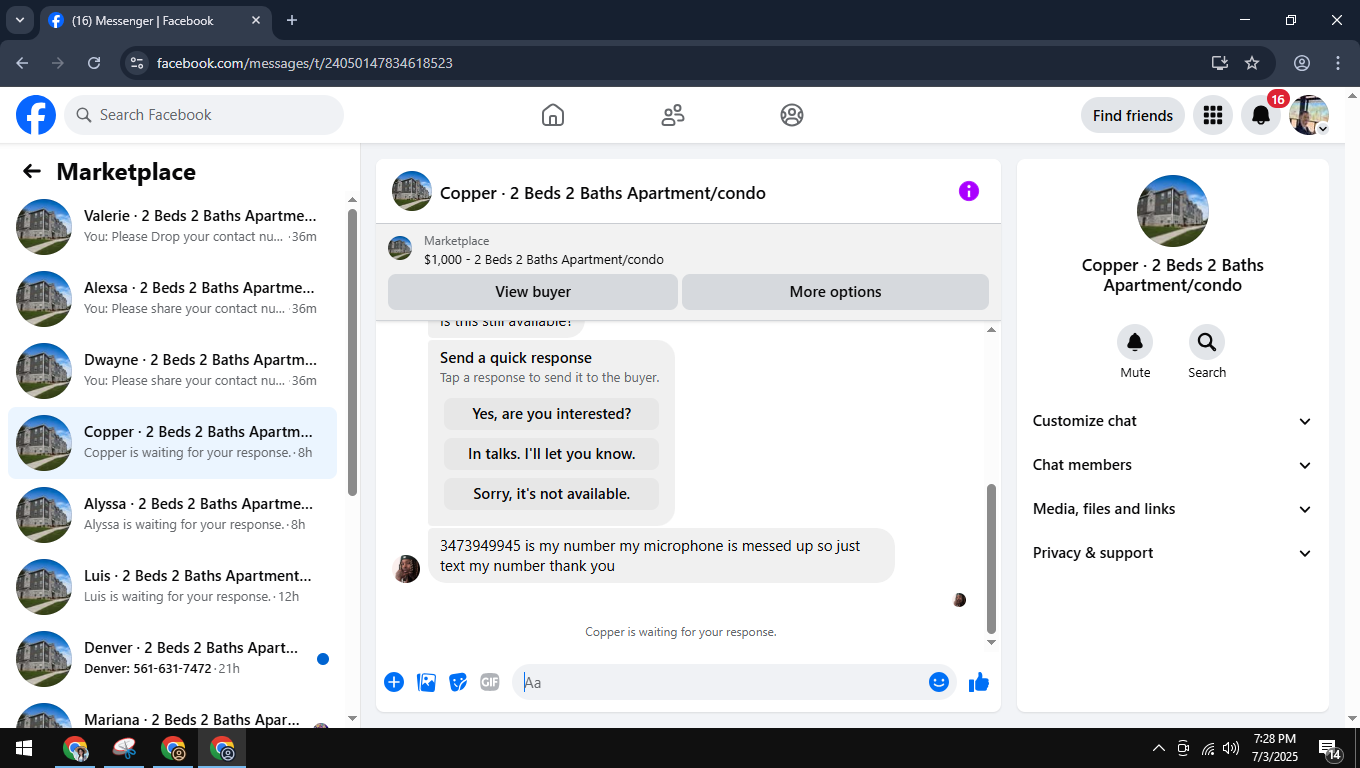Click the chat messages scrollbar
This screenshot has width=1360, height=768.
tap(991, 558)
